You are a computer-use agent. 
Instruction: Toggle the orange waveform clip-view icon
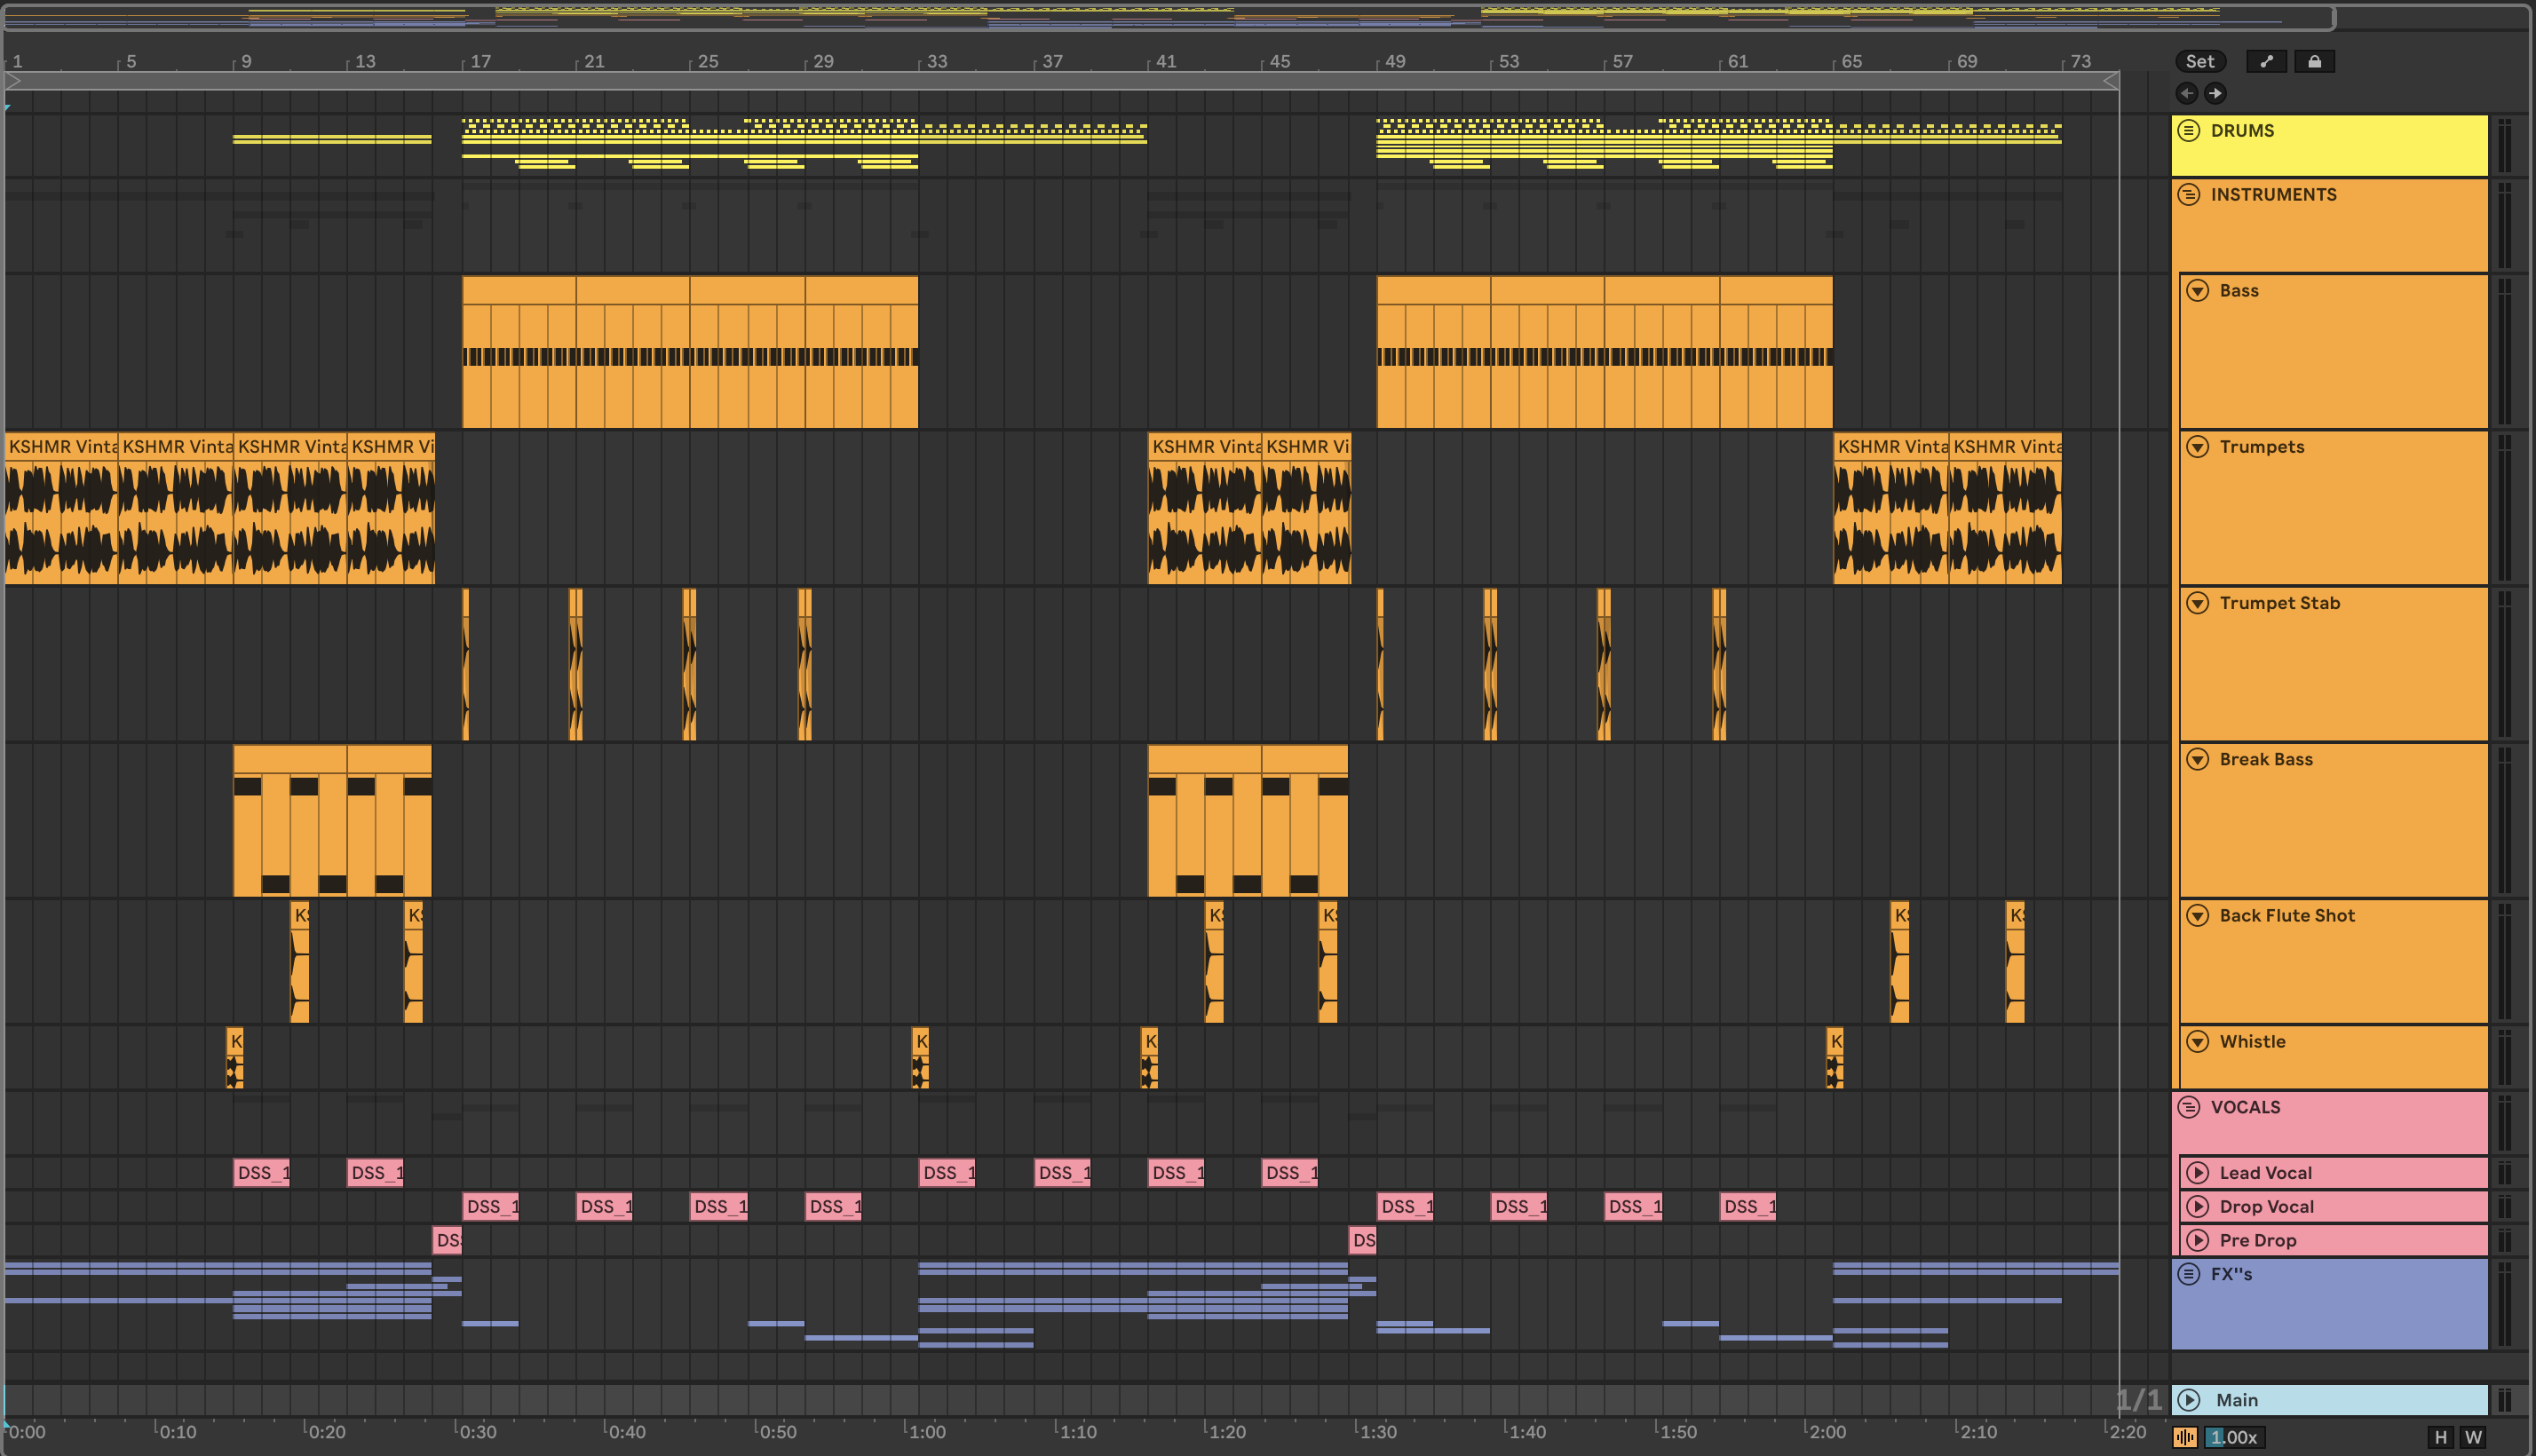tap(2185, 1437)
